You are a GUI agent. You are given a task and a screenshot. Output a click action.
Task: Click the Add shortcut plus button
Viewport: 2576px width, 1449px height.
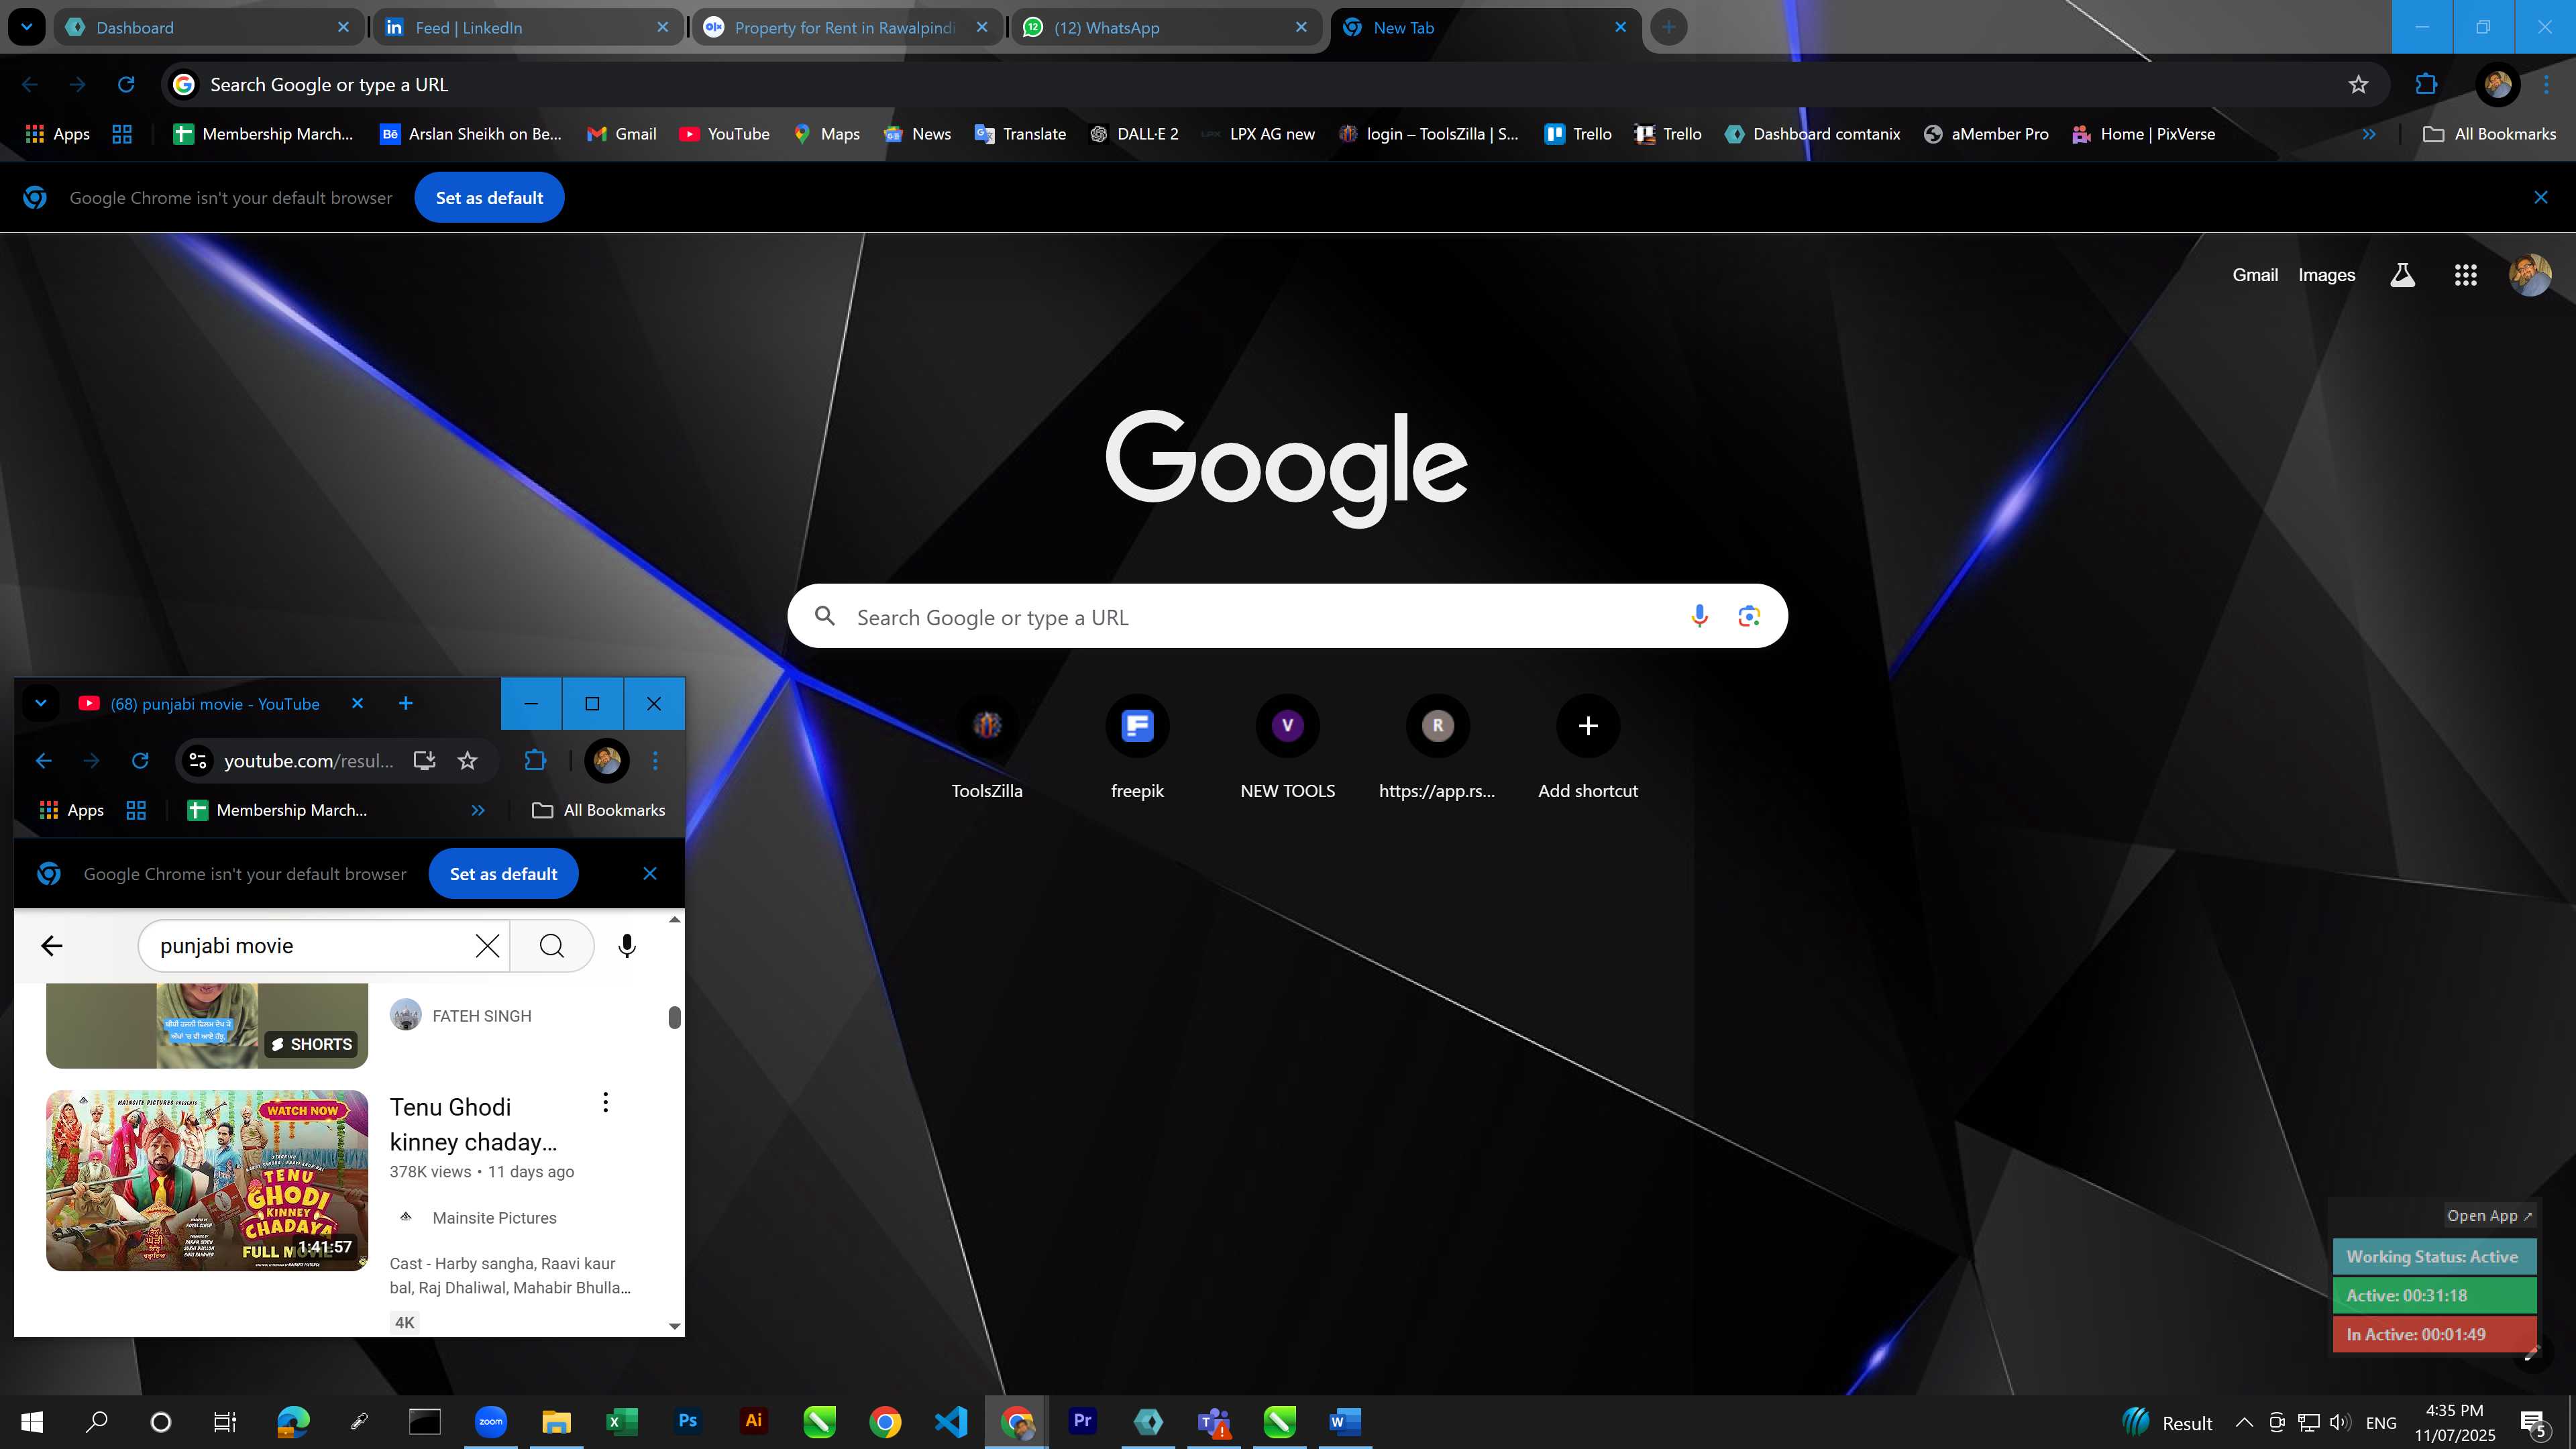pos(1588,726)
